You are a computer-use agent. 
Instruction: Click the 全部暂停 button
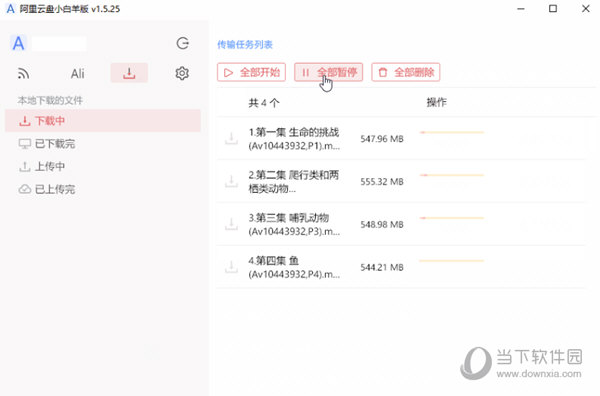pyautogui.click(x=328, y=72)
